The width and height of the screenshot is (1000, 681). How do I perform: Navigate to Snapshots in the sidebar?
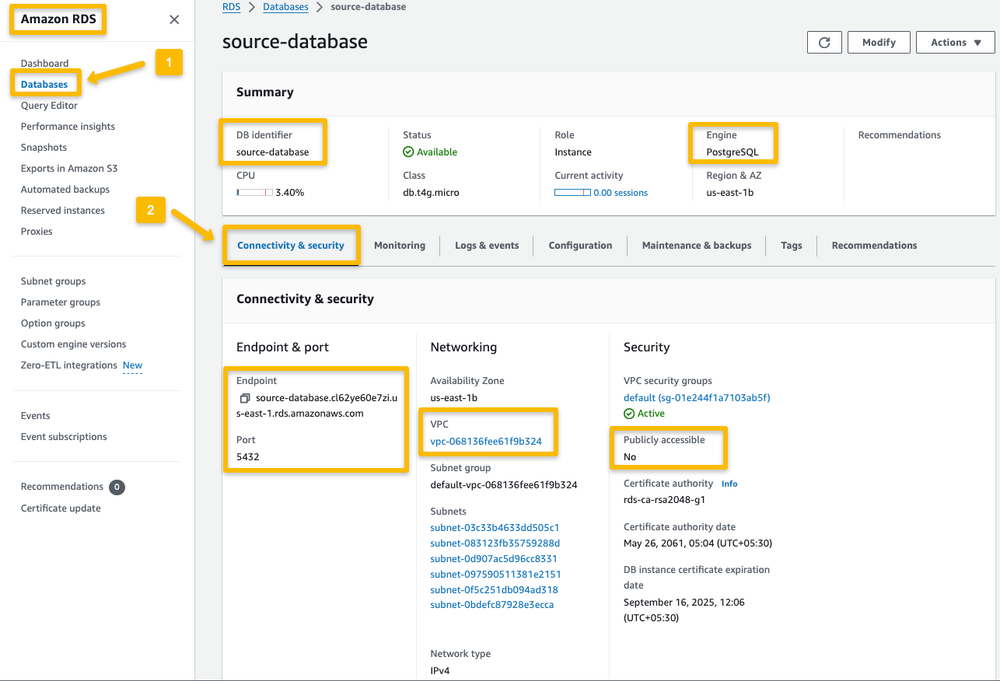pyautogui.click(x=45, y=147)
